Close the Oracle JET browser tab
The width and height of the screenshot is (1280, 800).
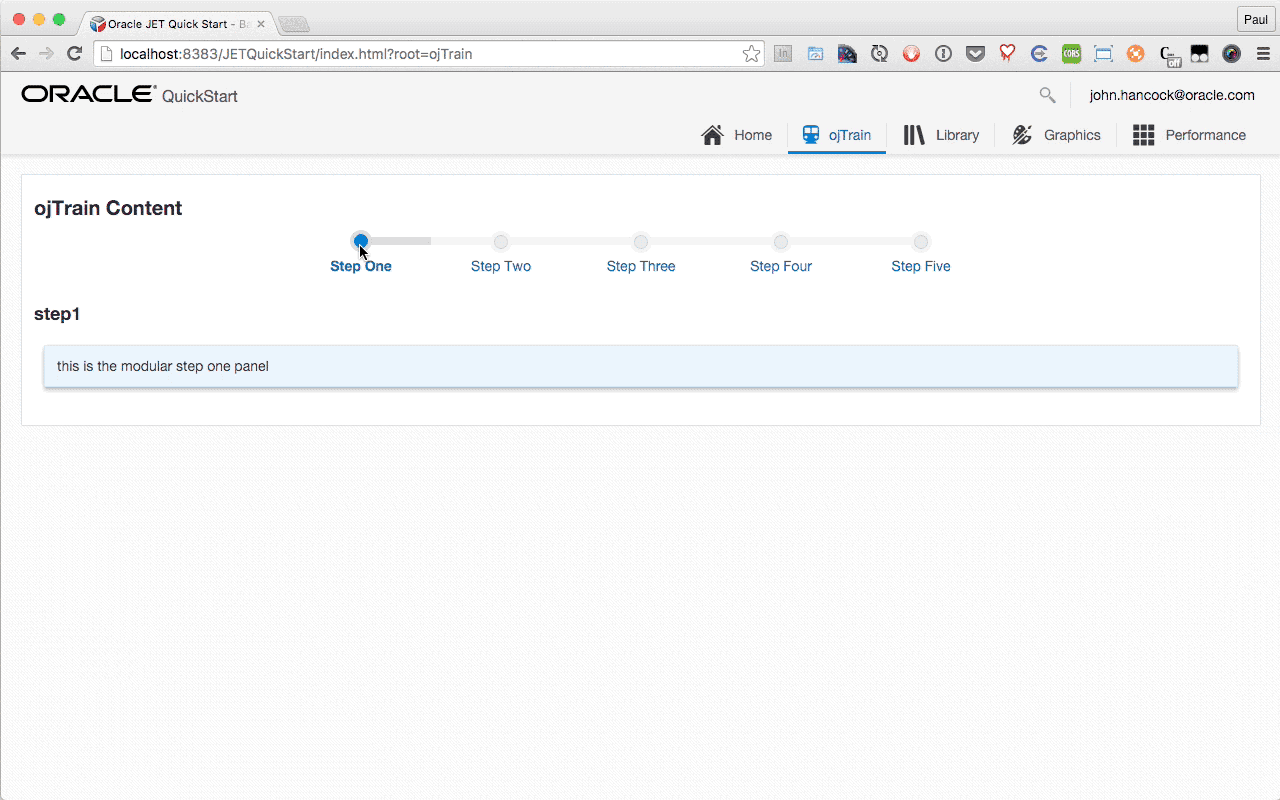pyautogui.click(x=261, y=24)
